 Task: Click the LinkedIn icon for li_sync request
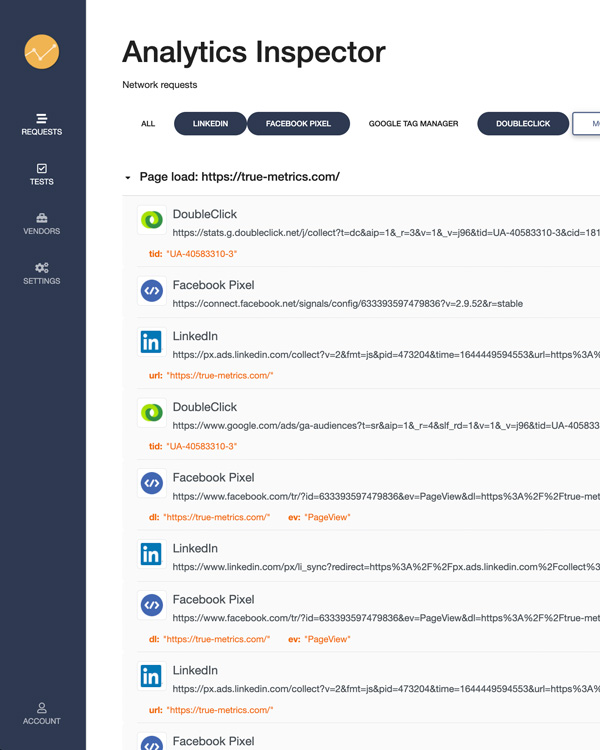click(x=151, y=554)
